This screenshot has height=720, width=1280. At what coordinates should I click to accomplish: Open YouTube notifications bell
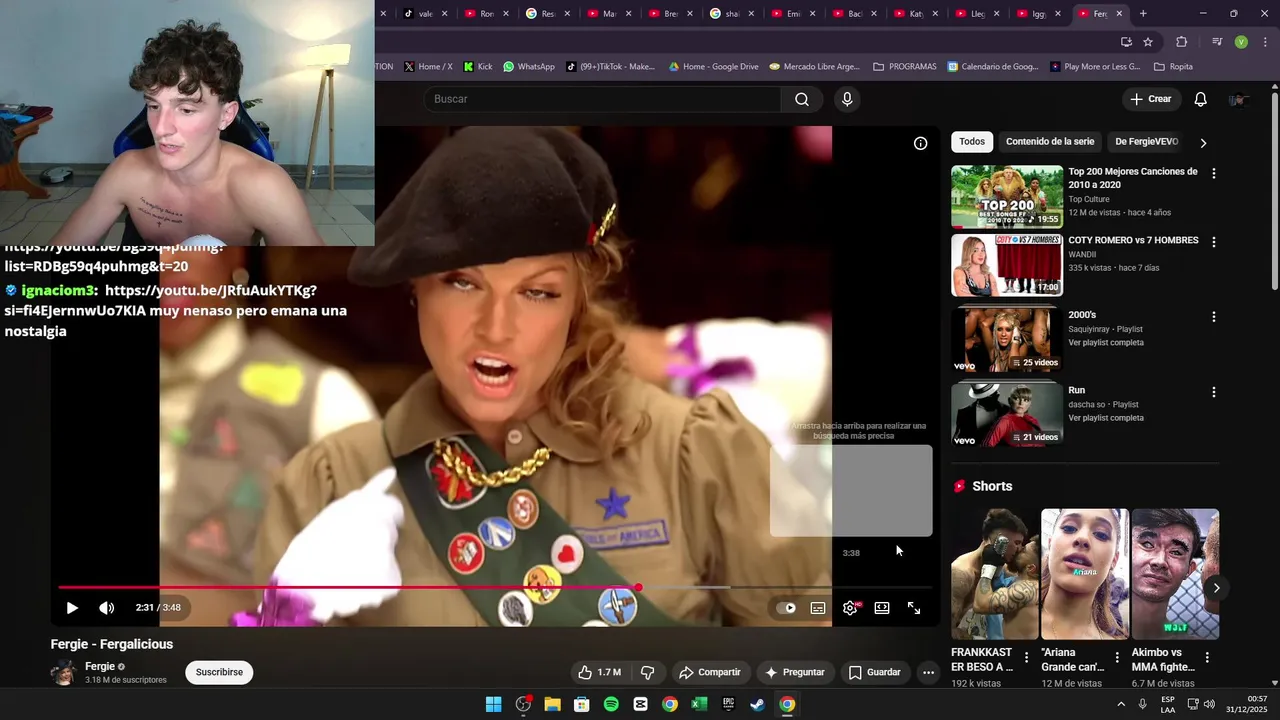pyautogui.click(x=1201, y=99)
